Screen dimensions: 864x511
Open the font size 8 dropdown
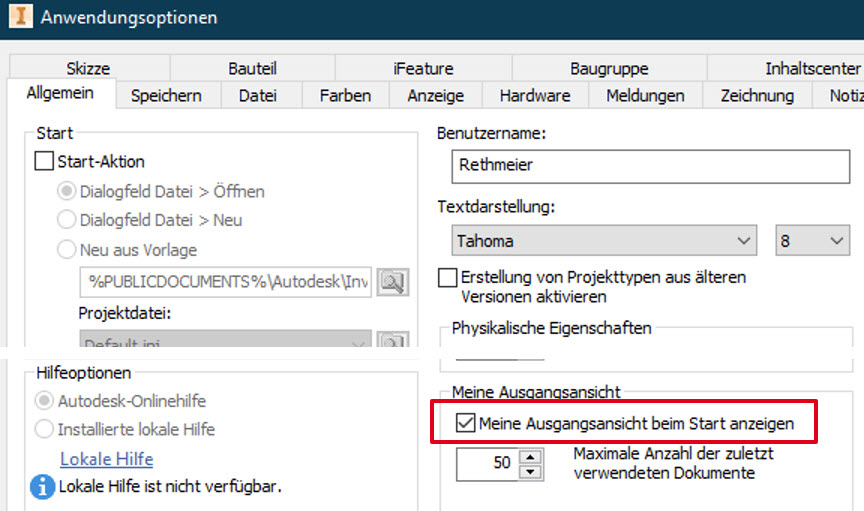click(812, 240)
